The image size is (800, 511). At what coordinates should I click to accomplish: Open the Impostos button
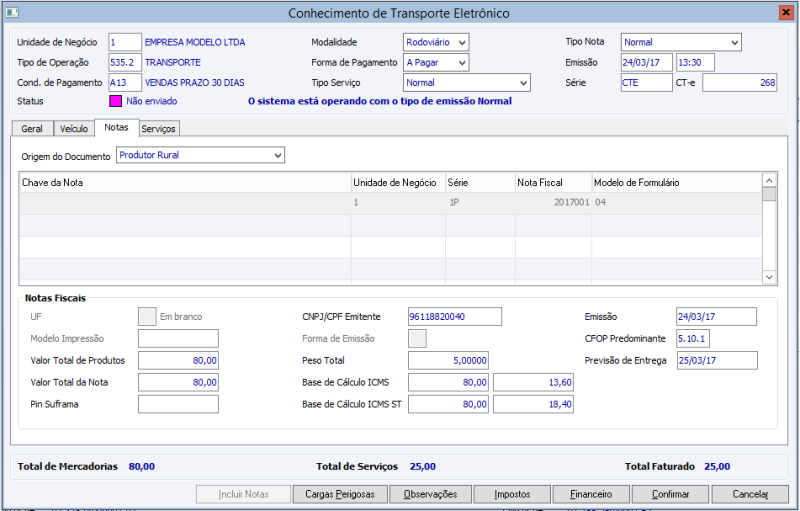click(511, 494)
